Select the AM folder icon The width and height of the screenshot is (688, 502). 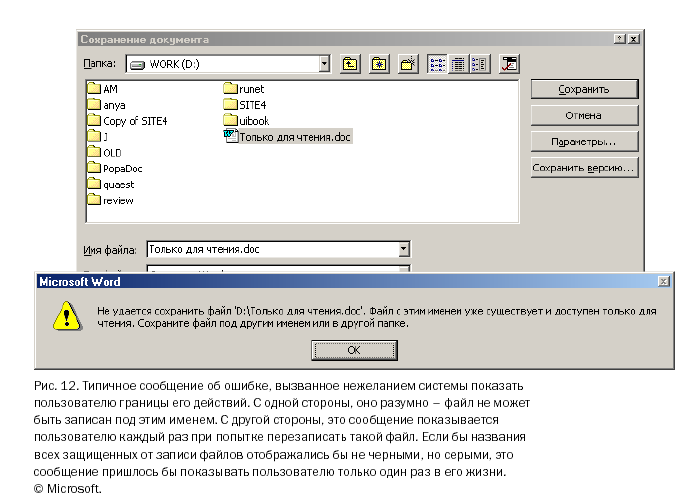click(x=94, y=88)
